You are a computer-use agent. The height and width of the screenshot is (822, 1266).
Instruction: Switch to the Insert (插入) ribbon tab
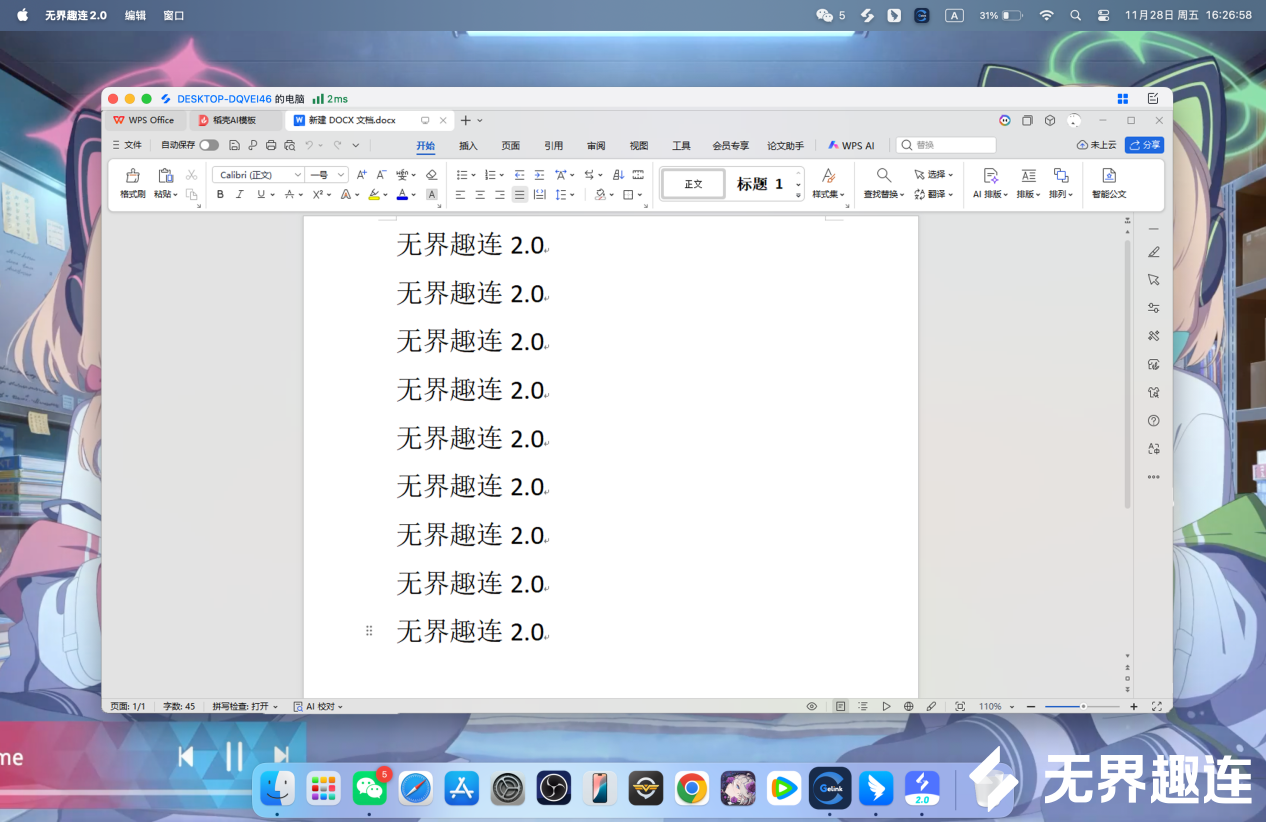[468, 146]
